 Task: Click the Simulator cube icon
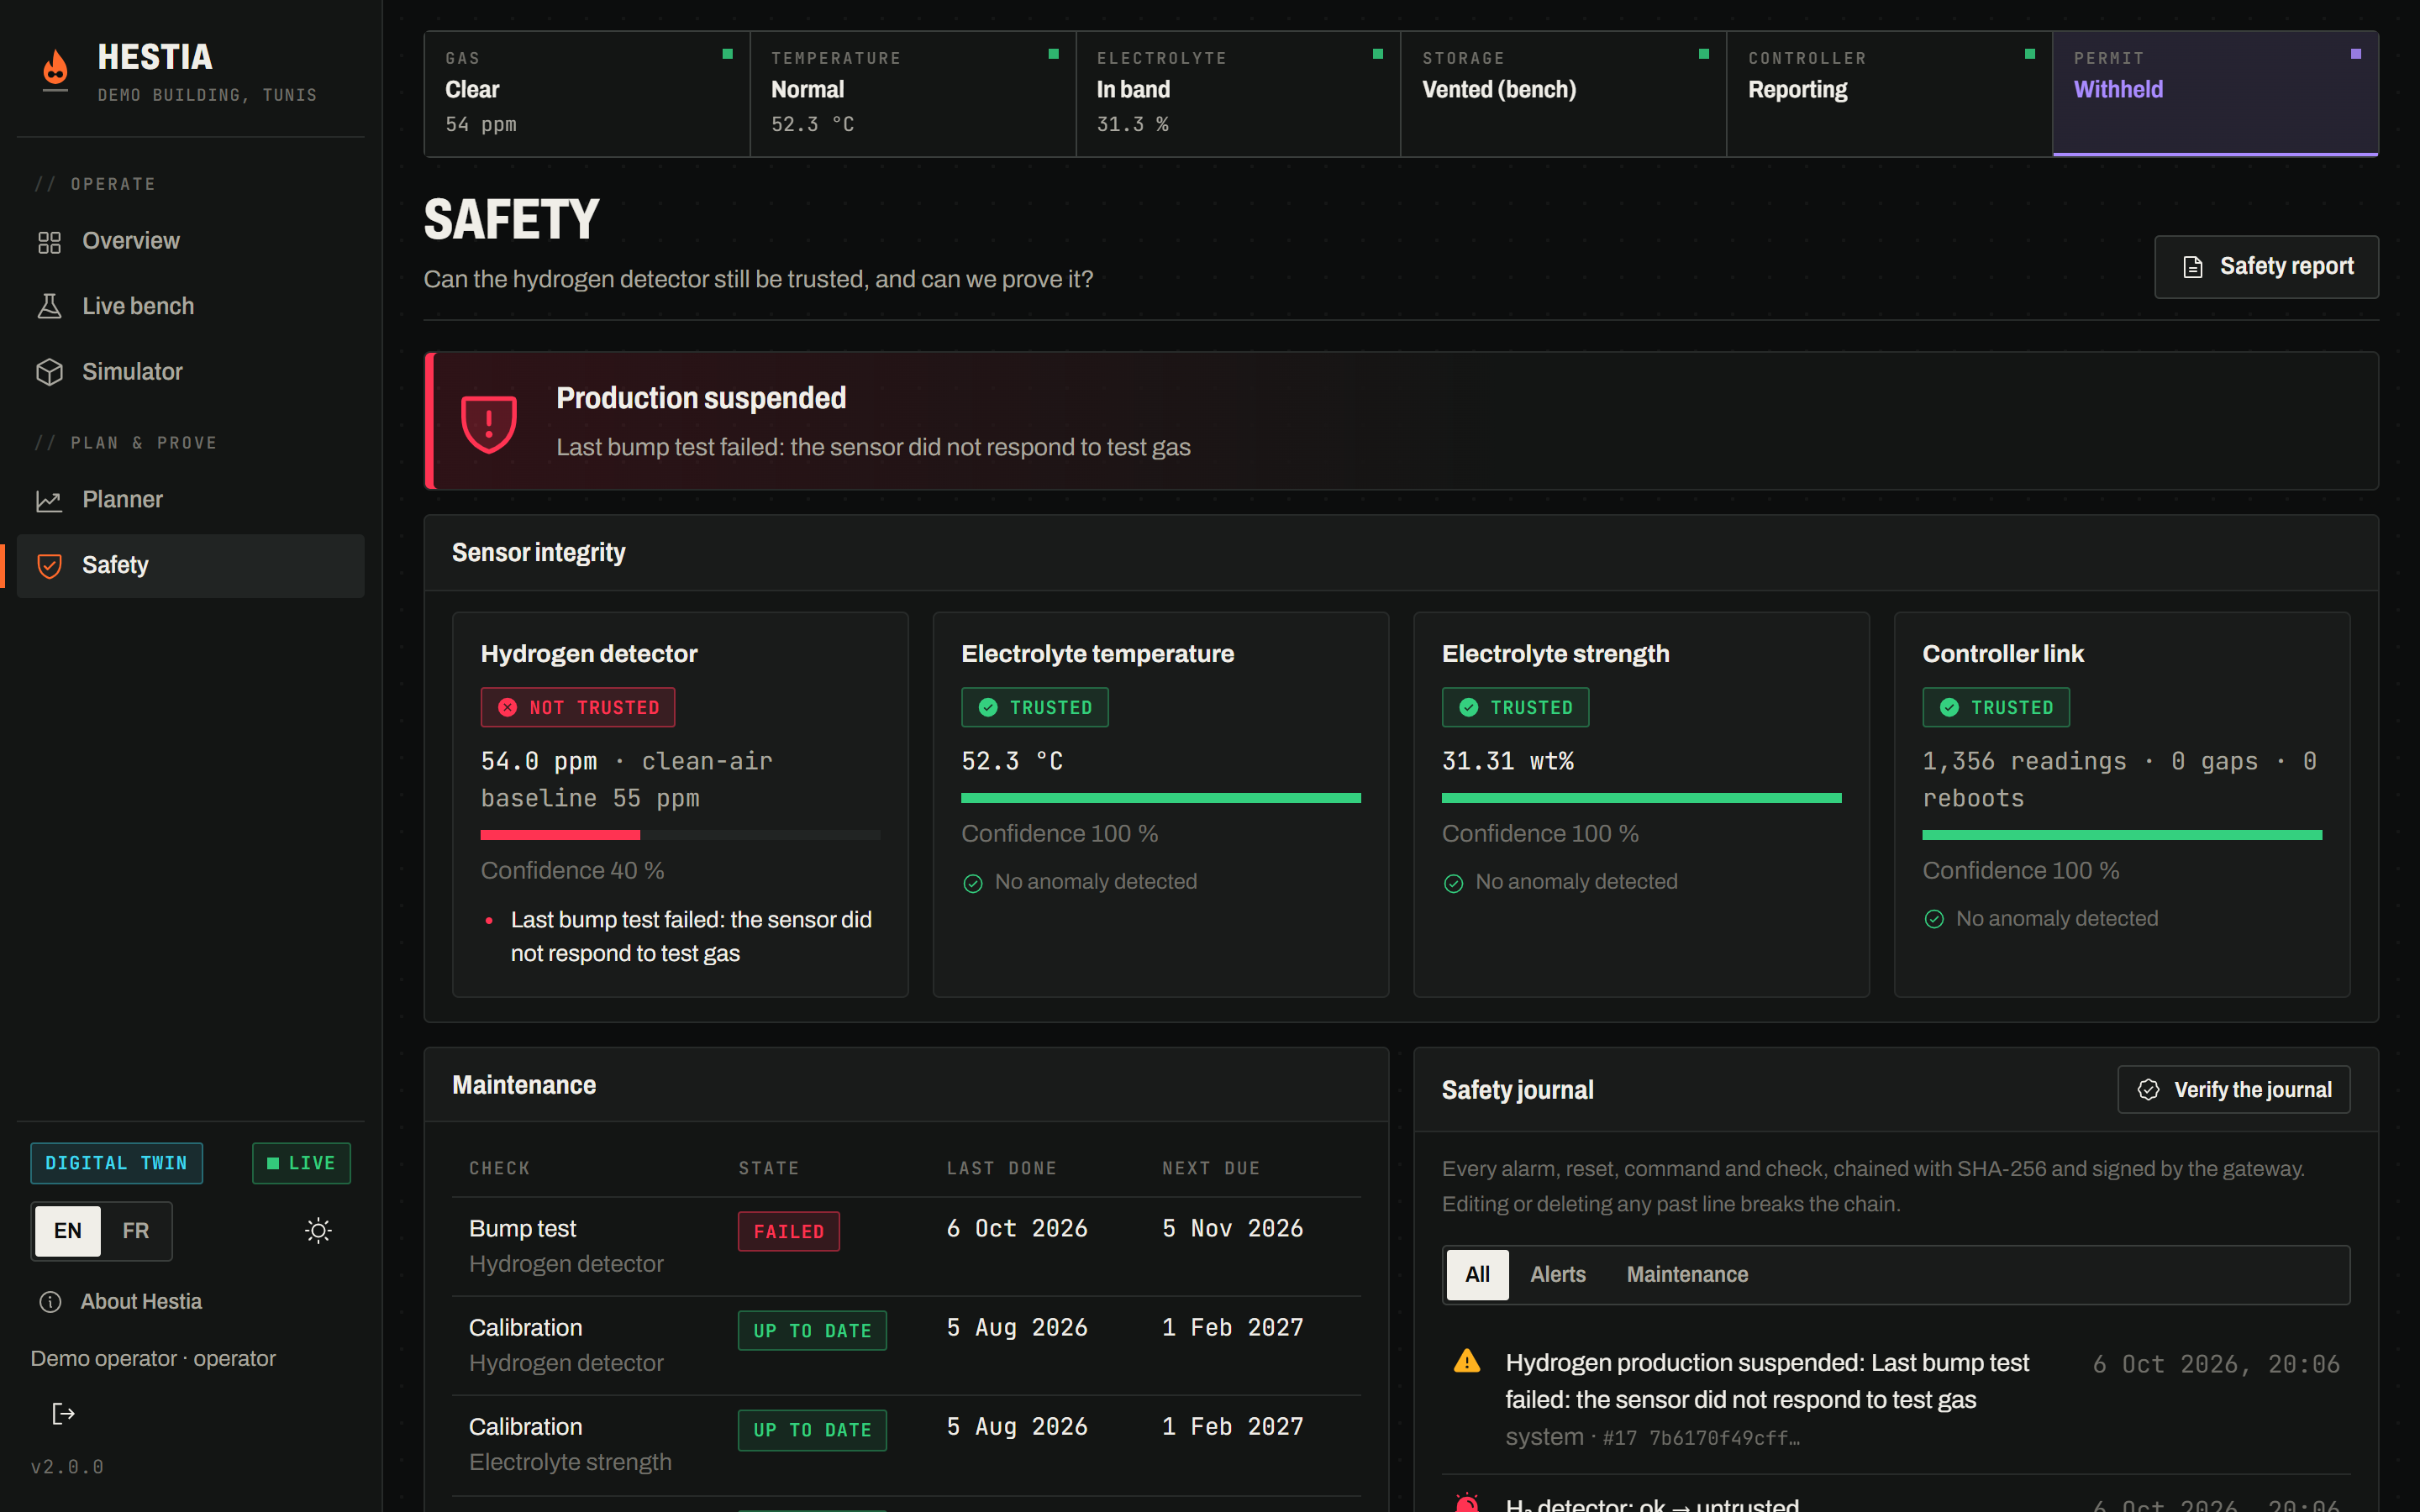point(49,372)
